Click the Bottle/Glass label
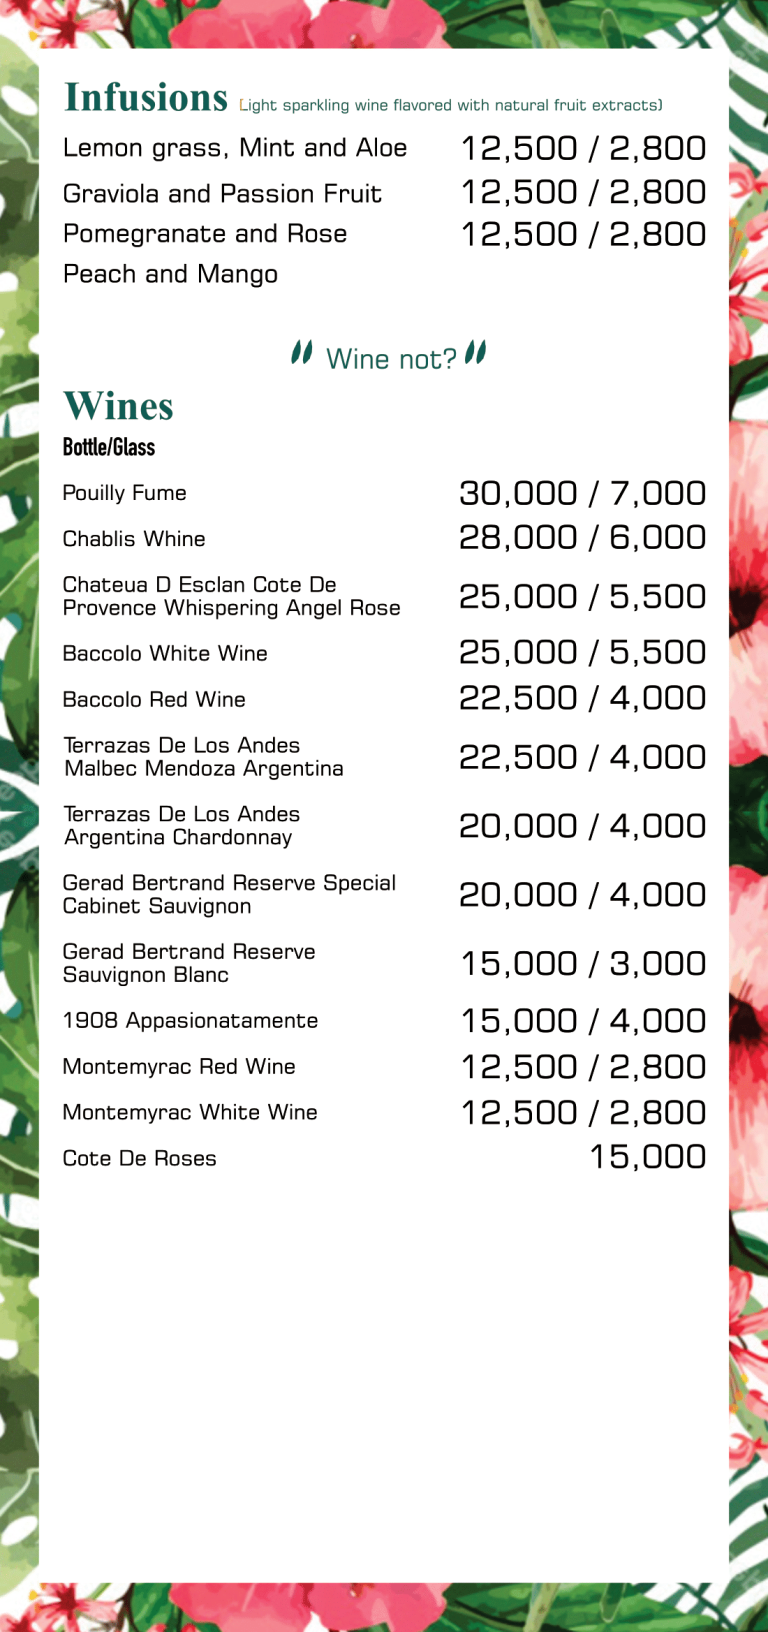Viewport: 768px width, 1632px height. pyautogui.click(x=109, y=447)
